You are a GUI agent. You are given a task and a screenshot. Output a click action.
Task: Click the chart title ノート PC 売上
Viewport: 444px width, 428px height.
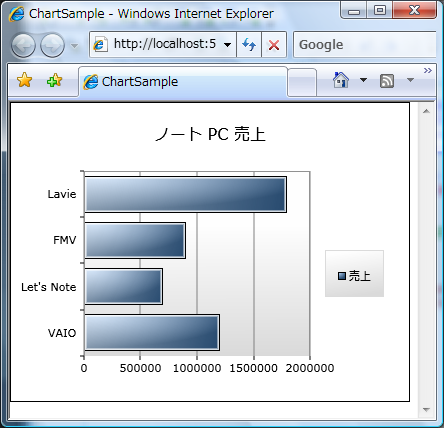(211, 135)
